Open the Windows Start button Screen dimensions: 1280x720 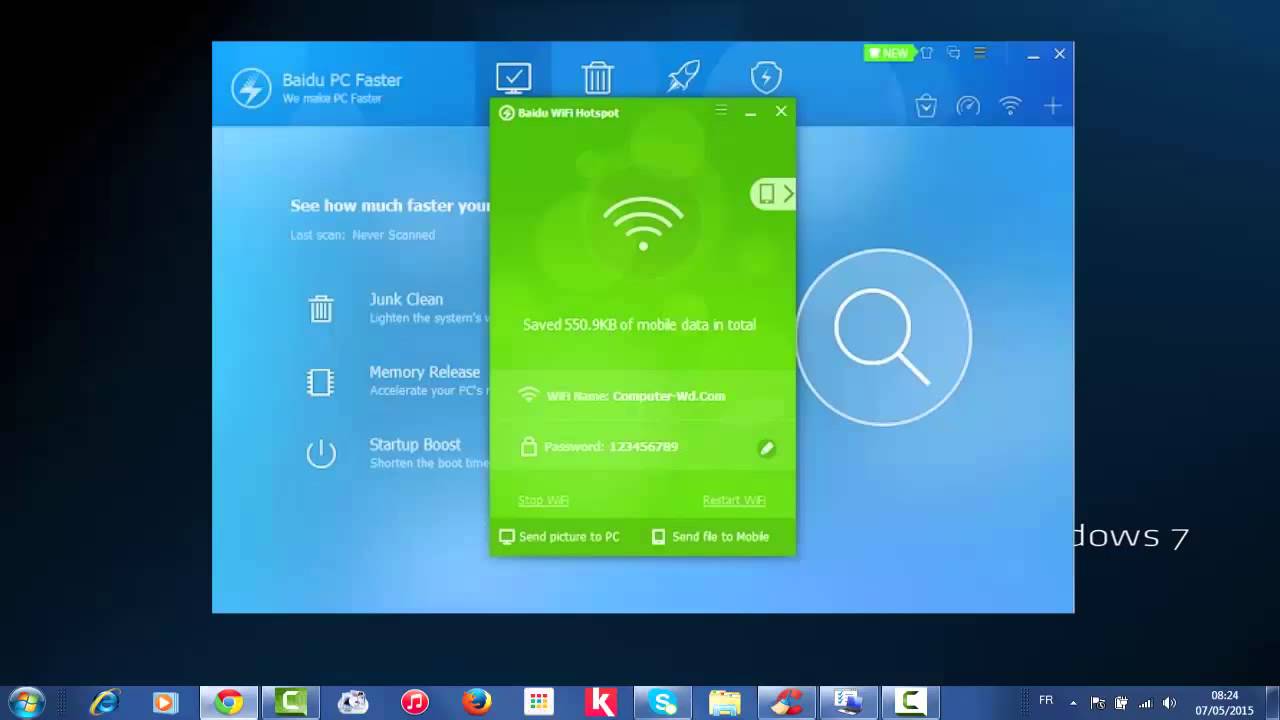point(25,702)
